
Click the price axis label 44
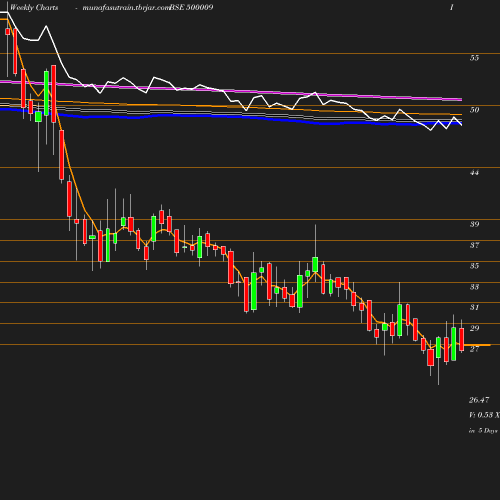474,173
